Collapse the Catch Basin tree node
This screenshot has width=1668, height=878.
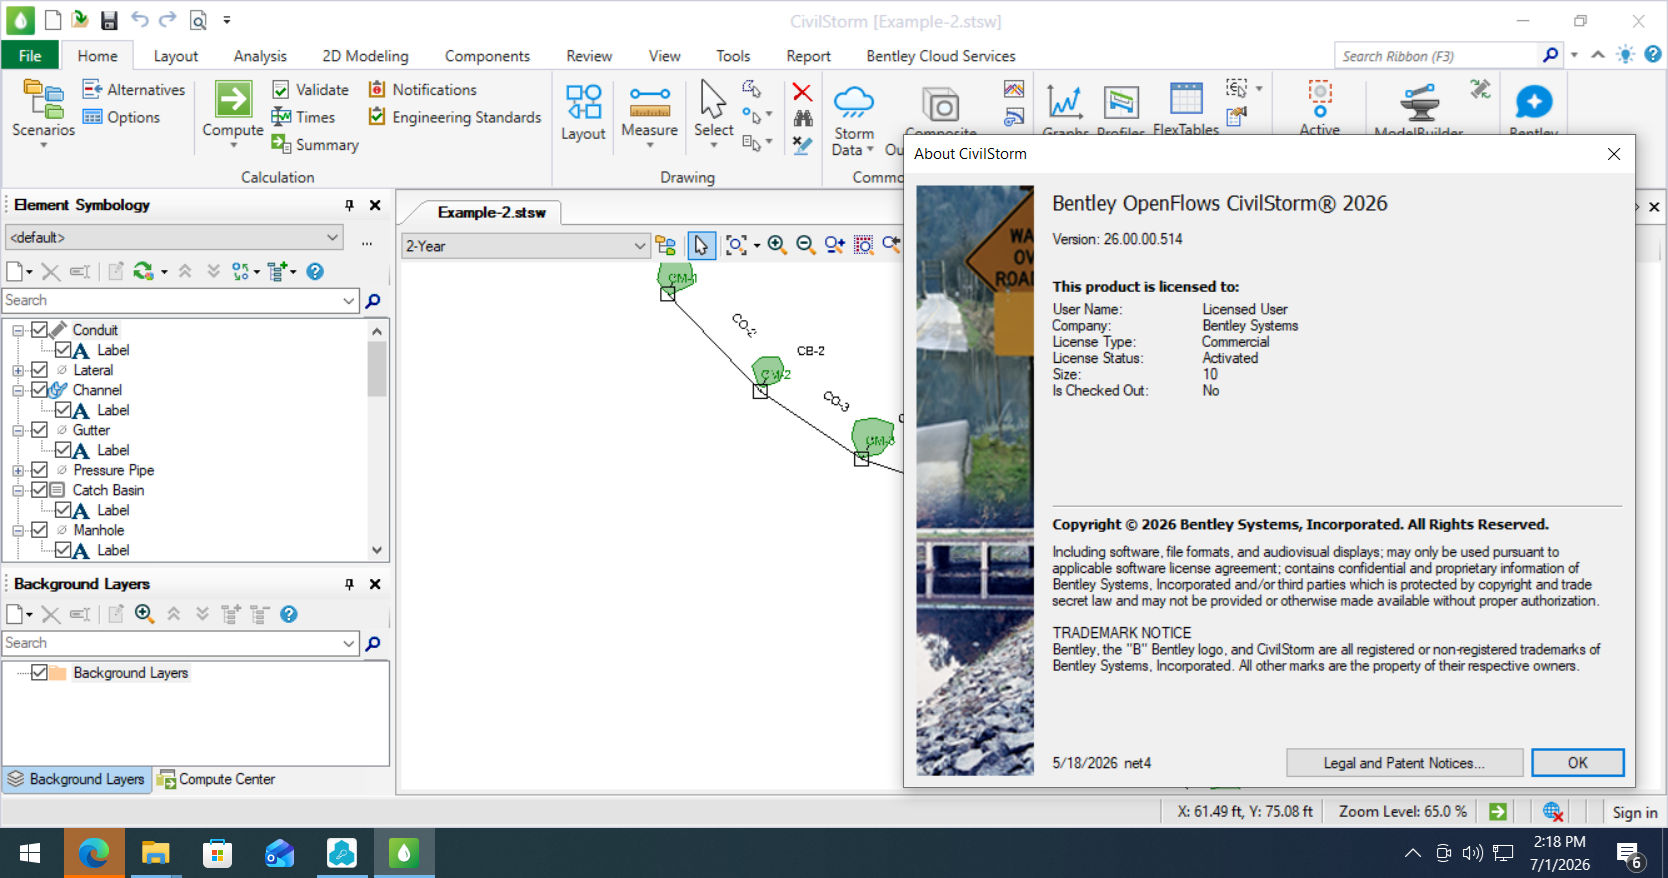[18, 490]
